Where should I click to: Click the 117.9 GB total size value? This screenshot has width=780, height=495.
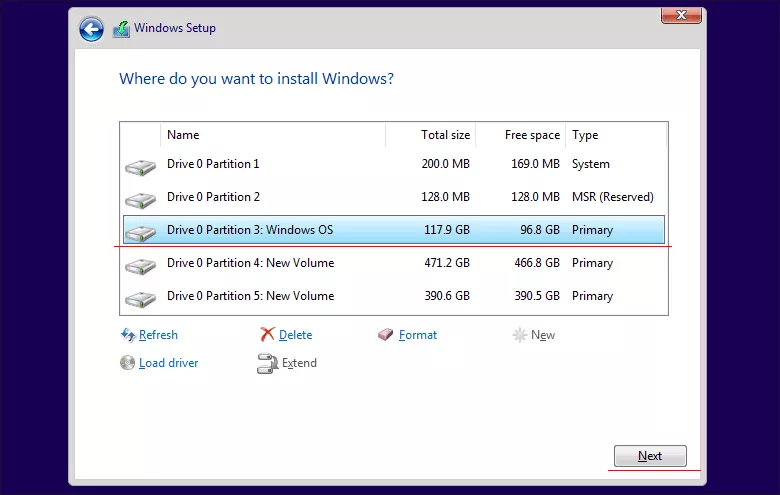pos(447,230)
